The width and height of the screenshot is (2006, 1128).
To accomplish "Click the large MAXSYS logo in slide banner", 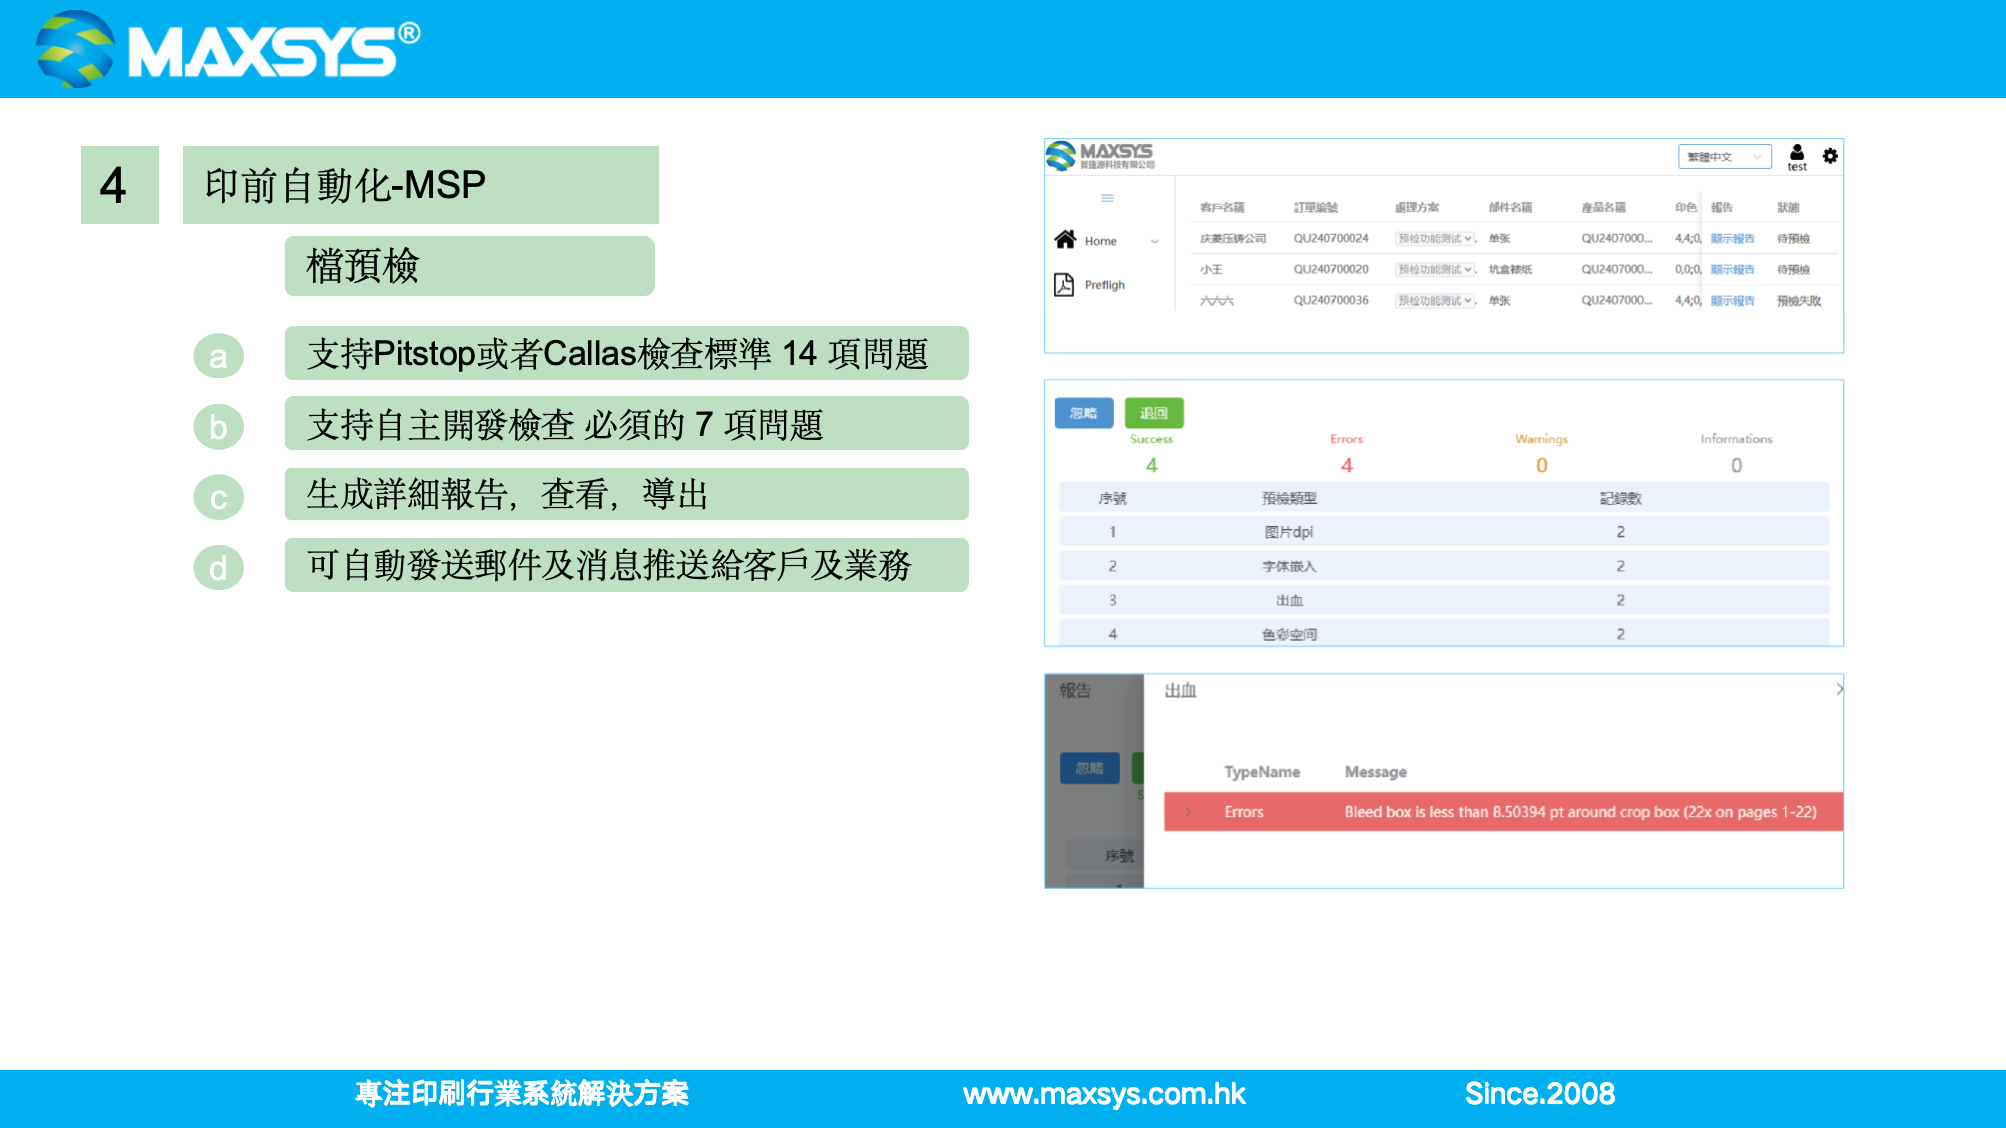I will (x=228, y=49).
